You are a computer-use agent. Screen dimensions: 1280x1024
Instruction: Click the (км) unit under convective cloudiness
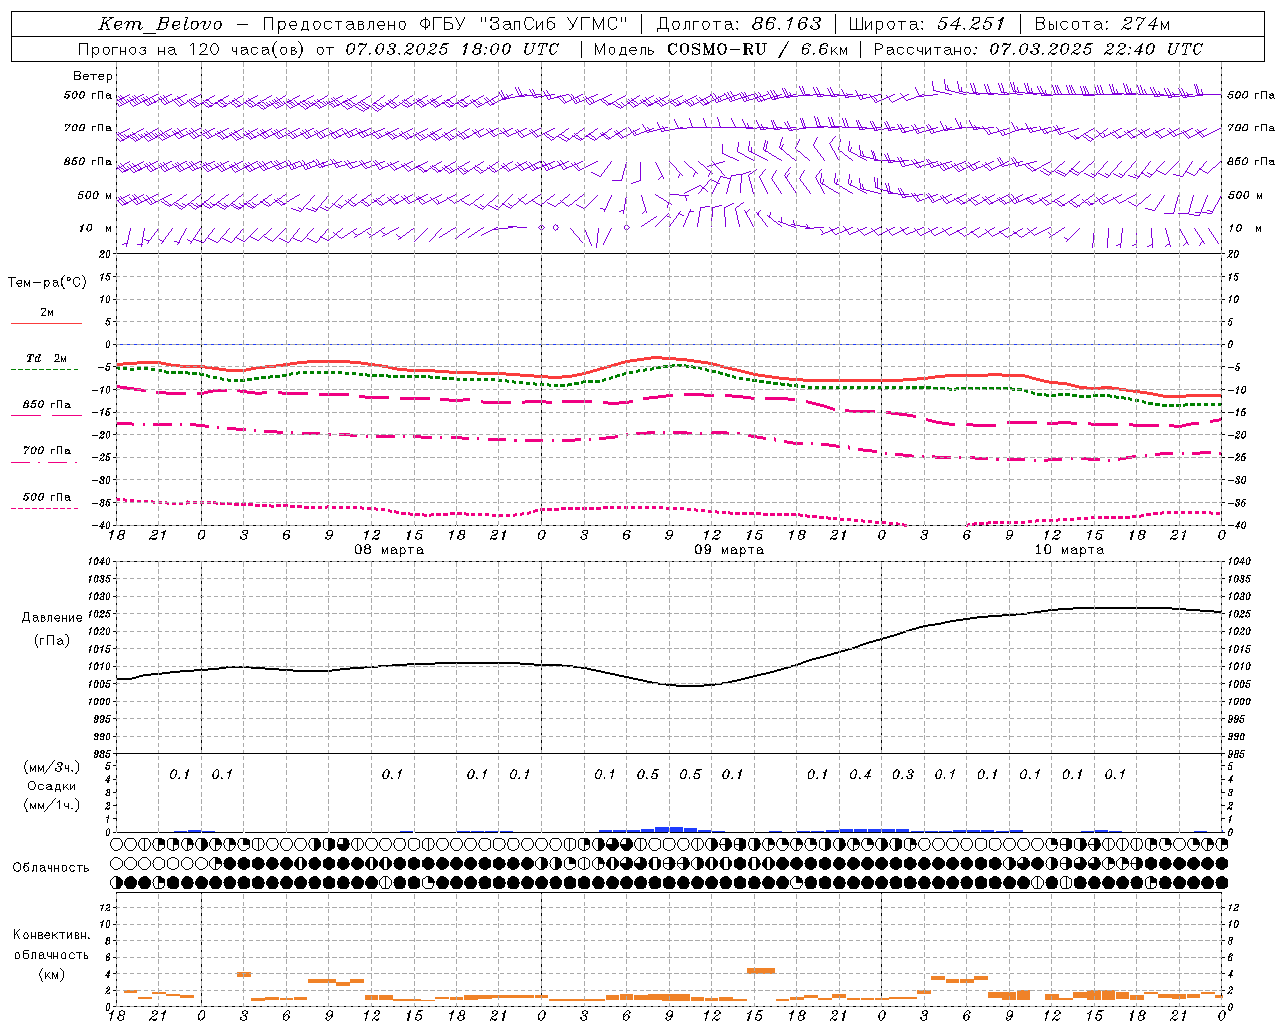pyautogui.click(x=52, y=974)
